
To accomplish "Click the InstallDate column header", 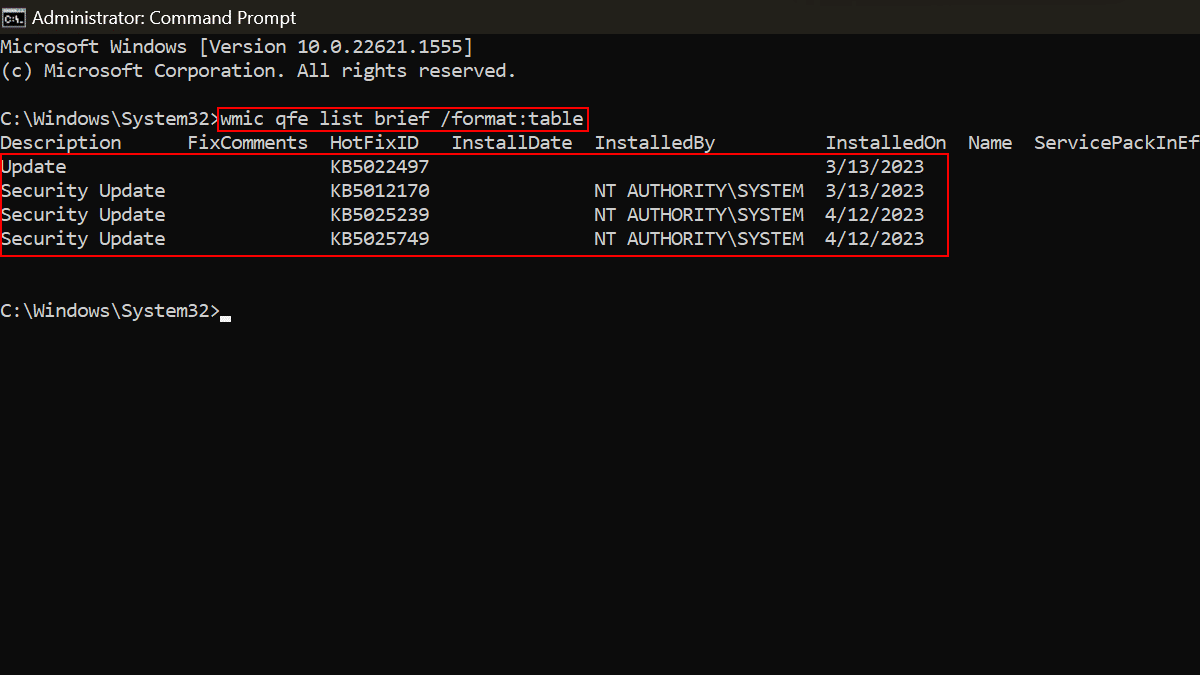I will (512, 143).
